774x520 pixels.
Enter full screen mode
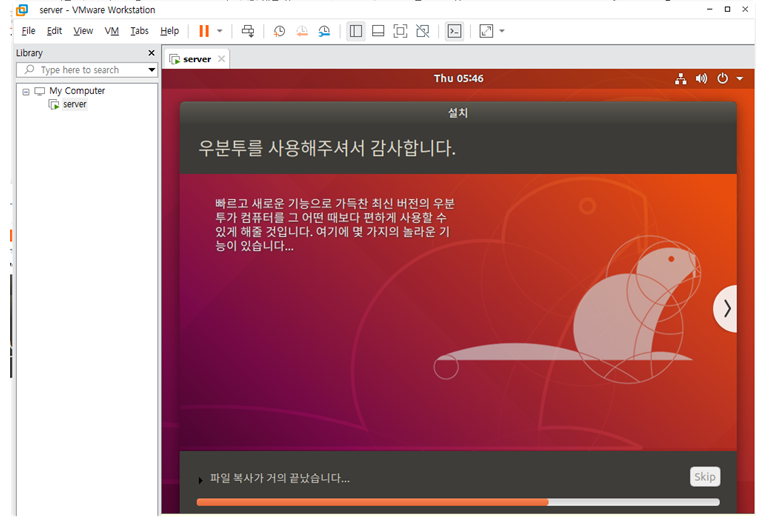tap(400, 31)
